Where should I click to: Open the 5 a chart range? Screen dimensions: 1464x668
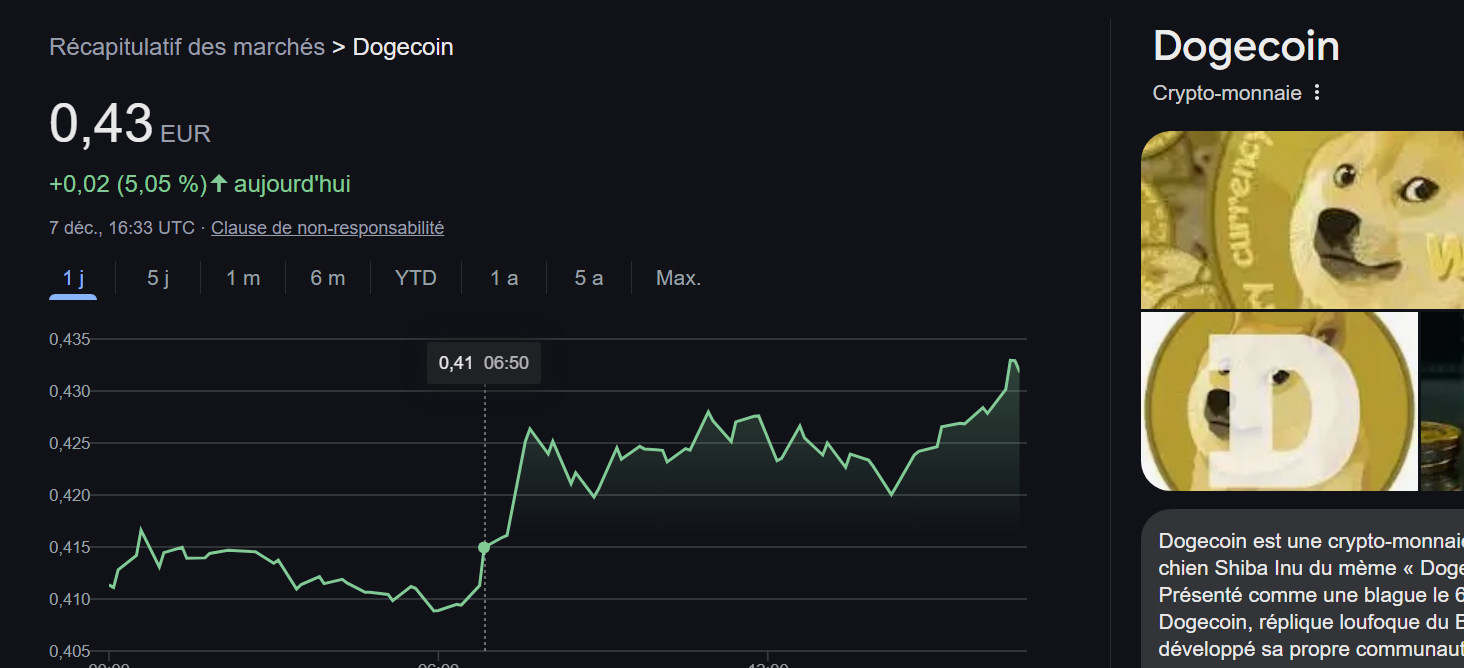[589, 278]
